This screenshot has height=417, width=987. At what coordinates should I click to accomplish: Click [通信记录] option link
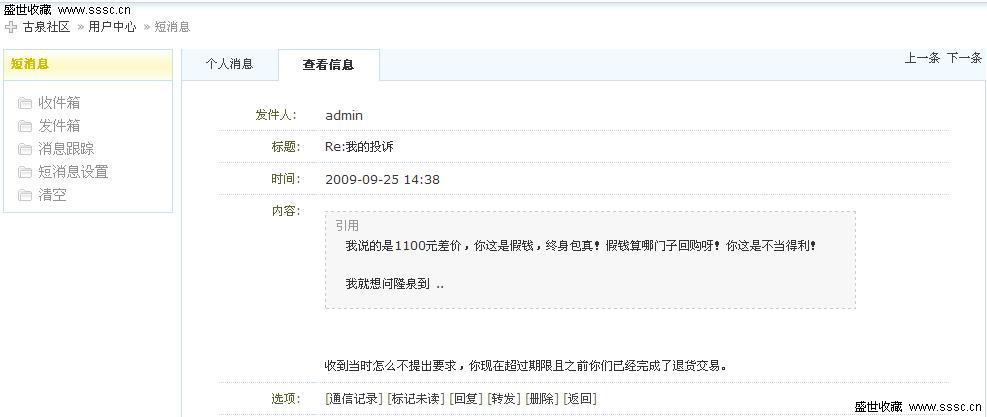click(353, 398)
